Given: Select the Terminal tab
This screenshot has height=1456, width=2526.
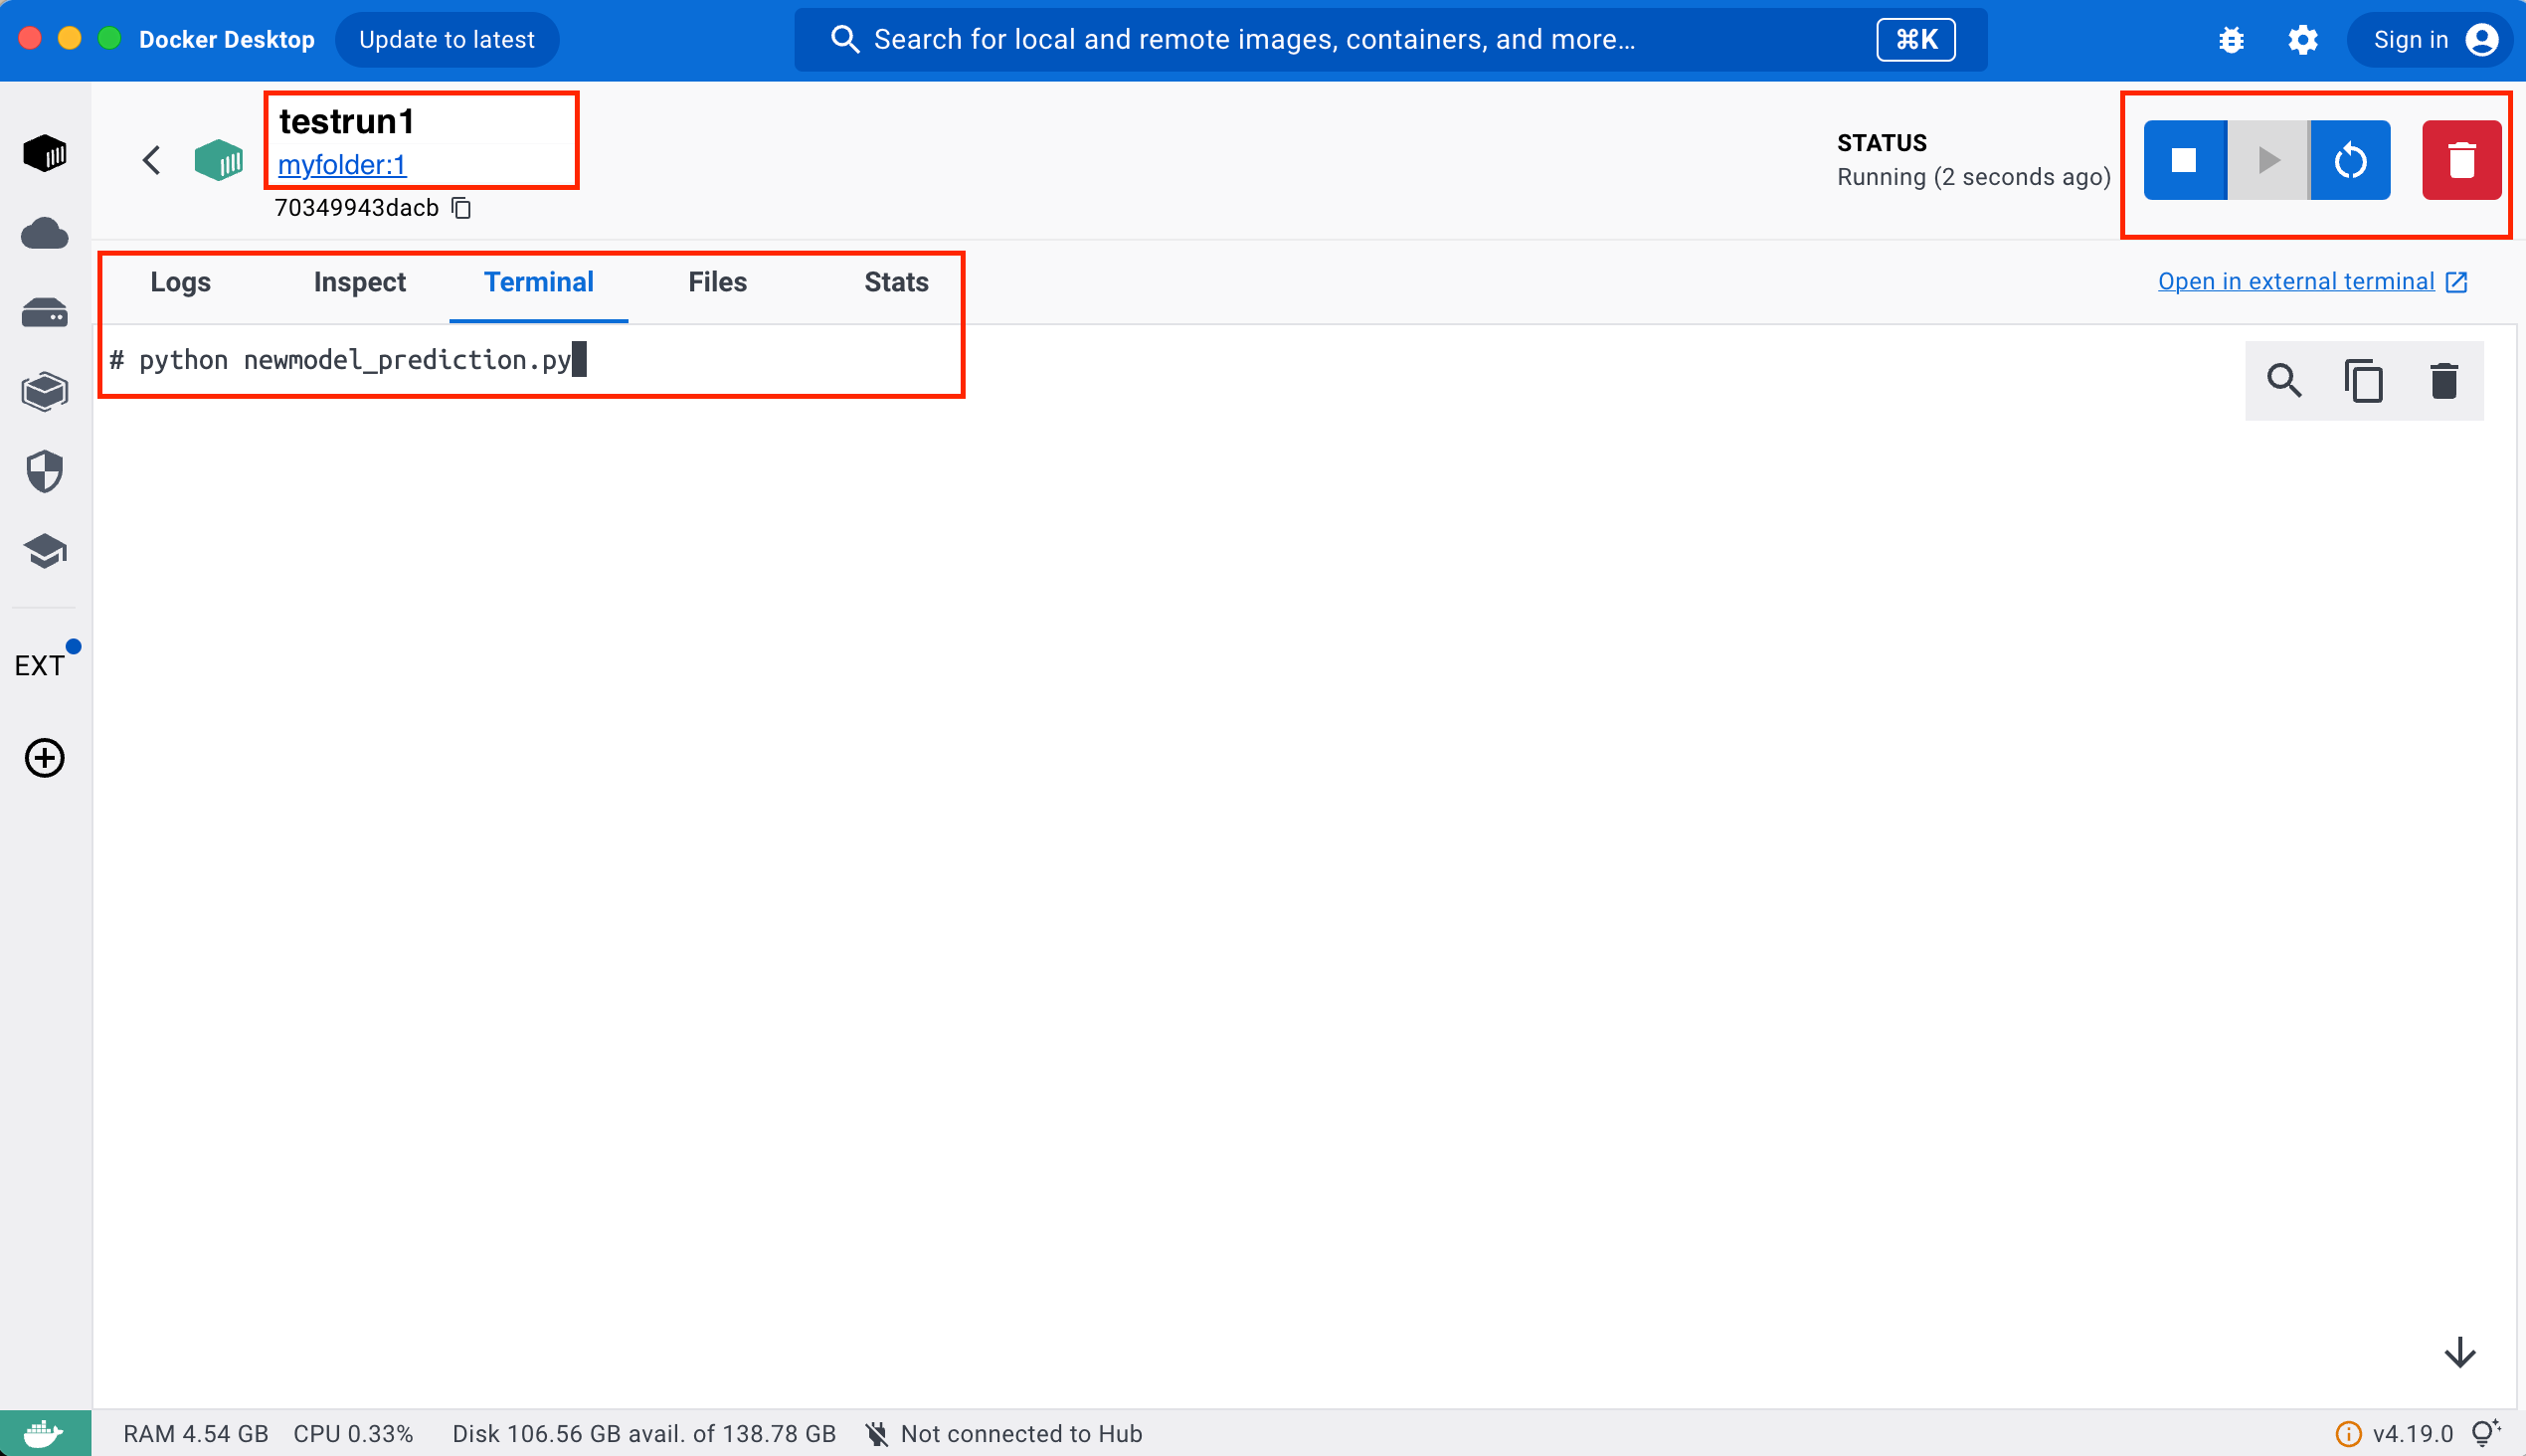Looking at the screenshot, I should point(539,282).
